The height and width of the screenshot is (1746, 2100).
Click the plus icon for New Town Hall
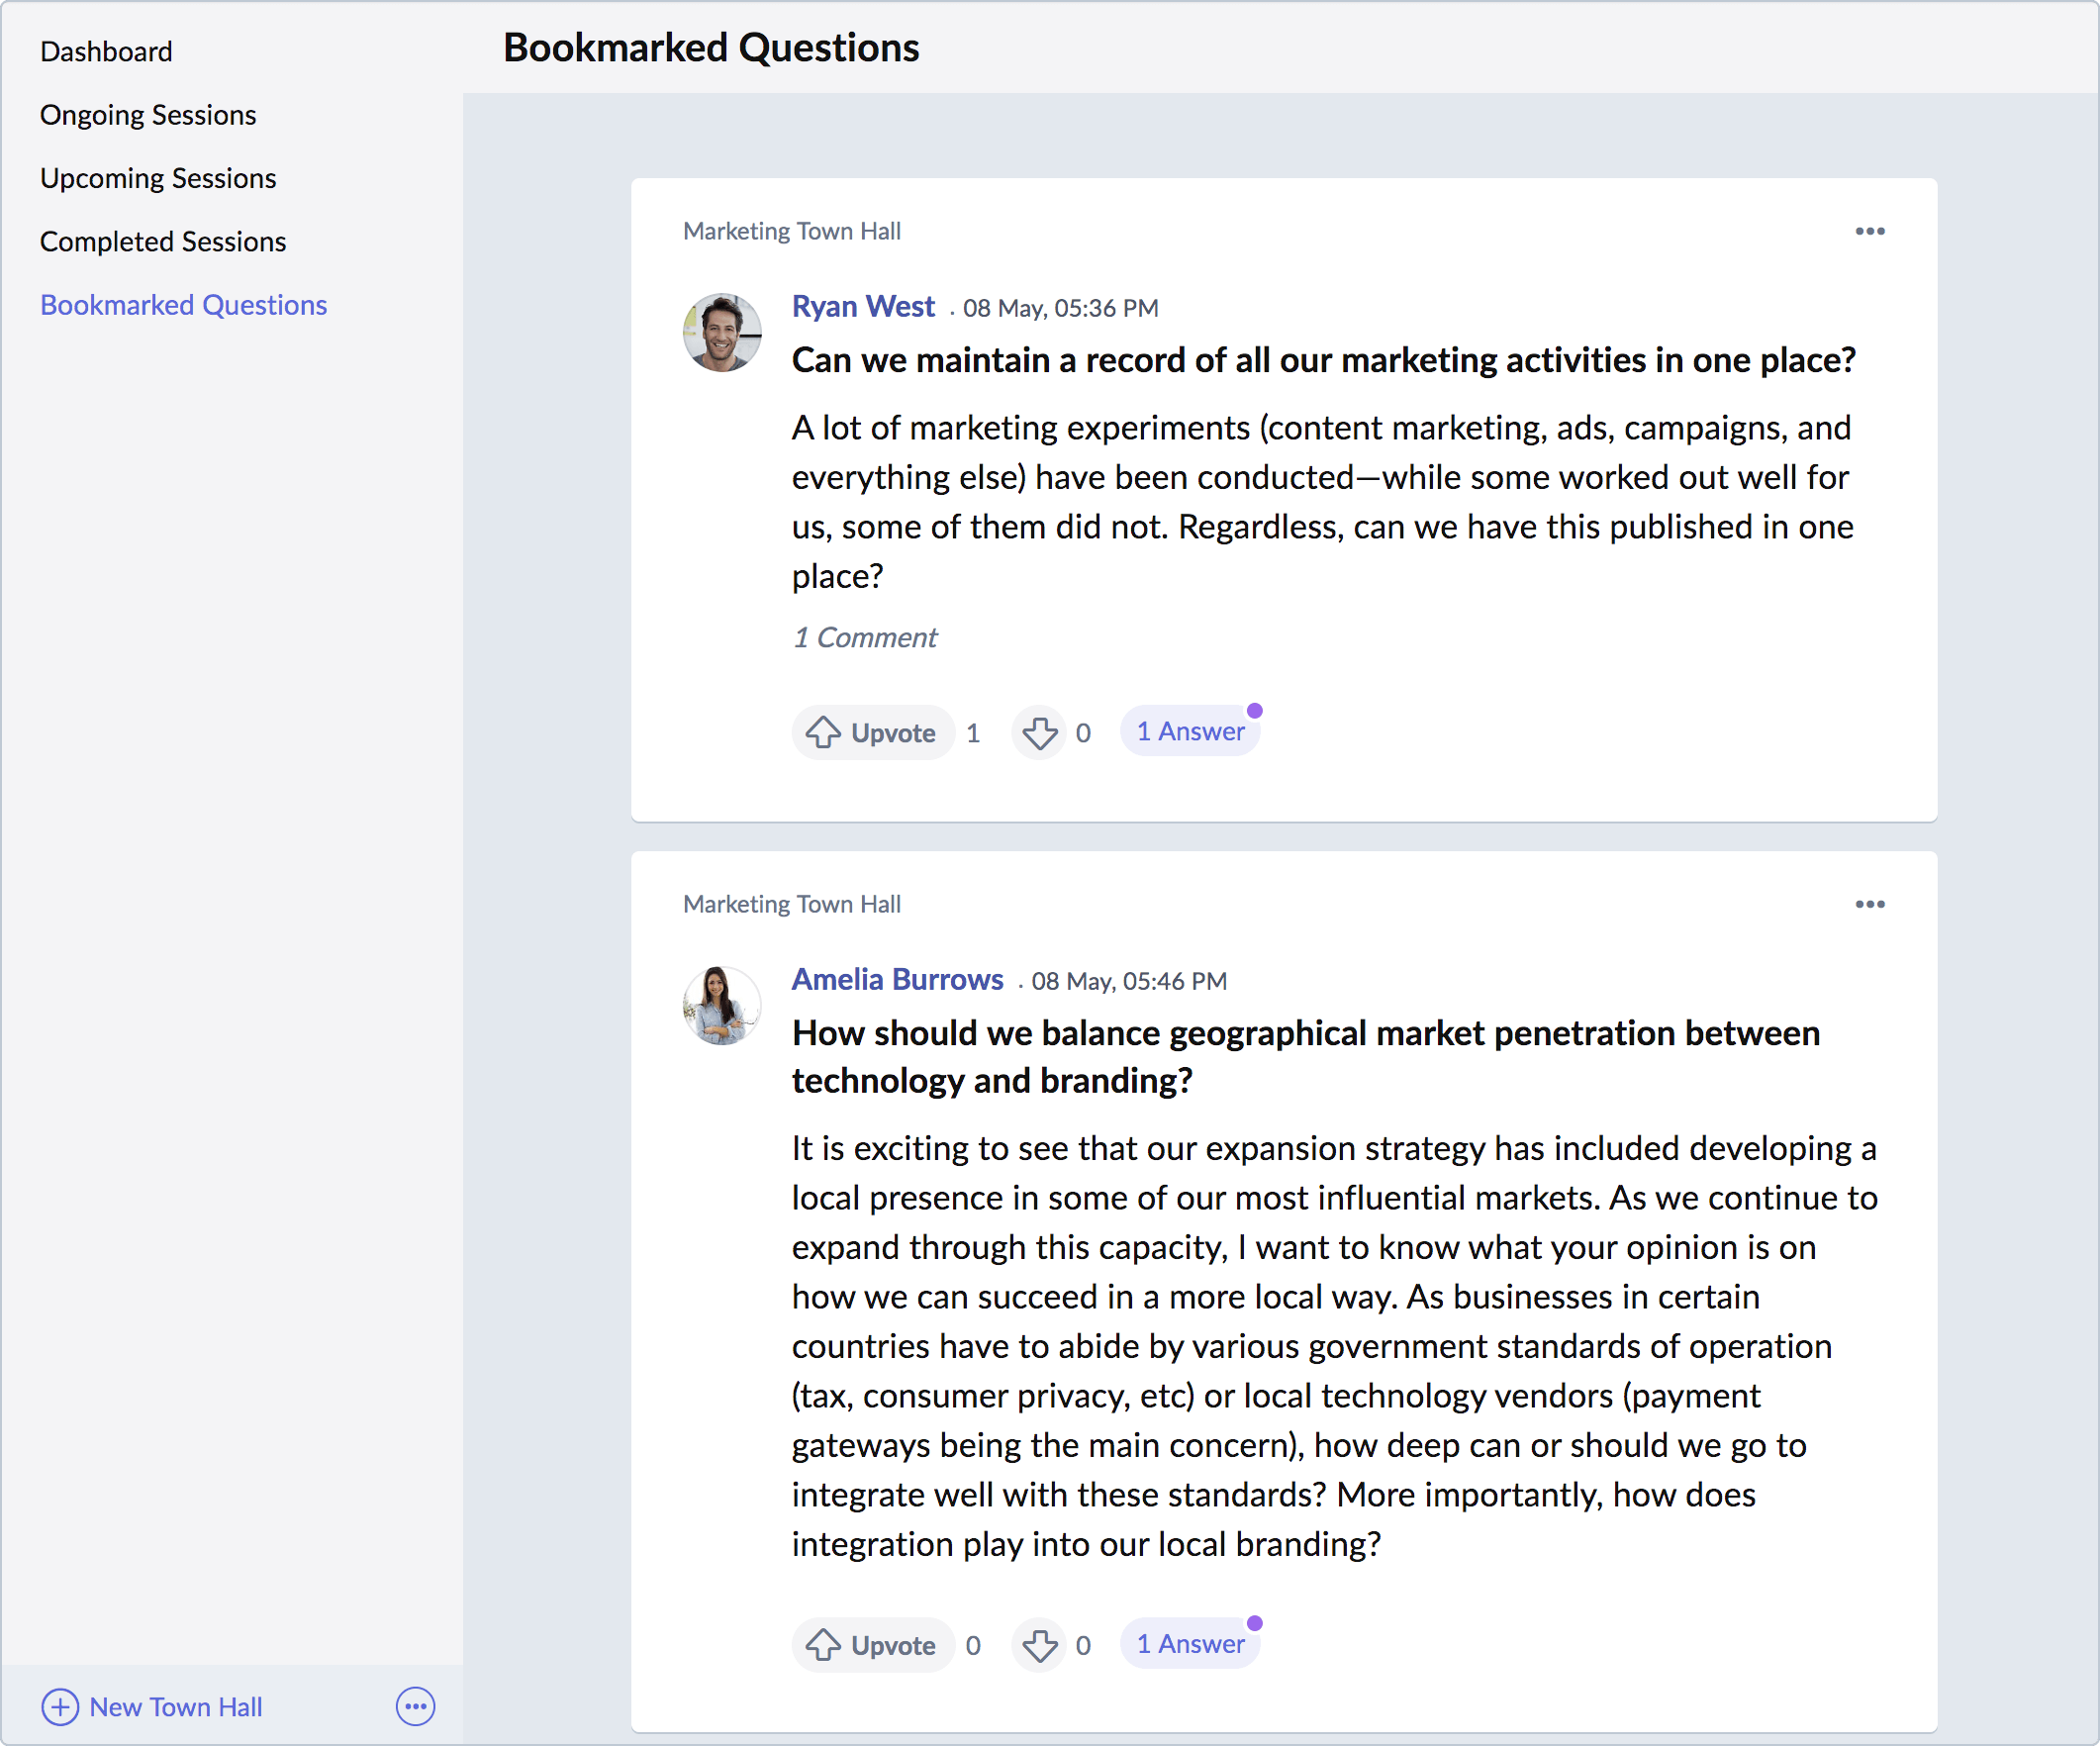tap(60, 1707)
